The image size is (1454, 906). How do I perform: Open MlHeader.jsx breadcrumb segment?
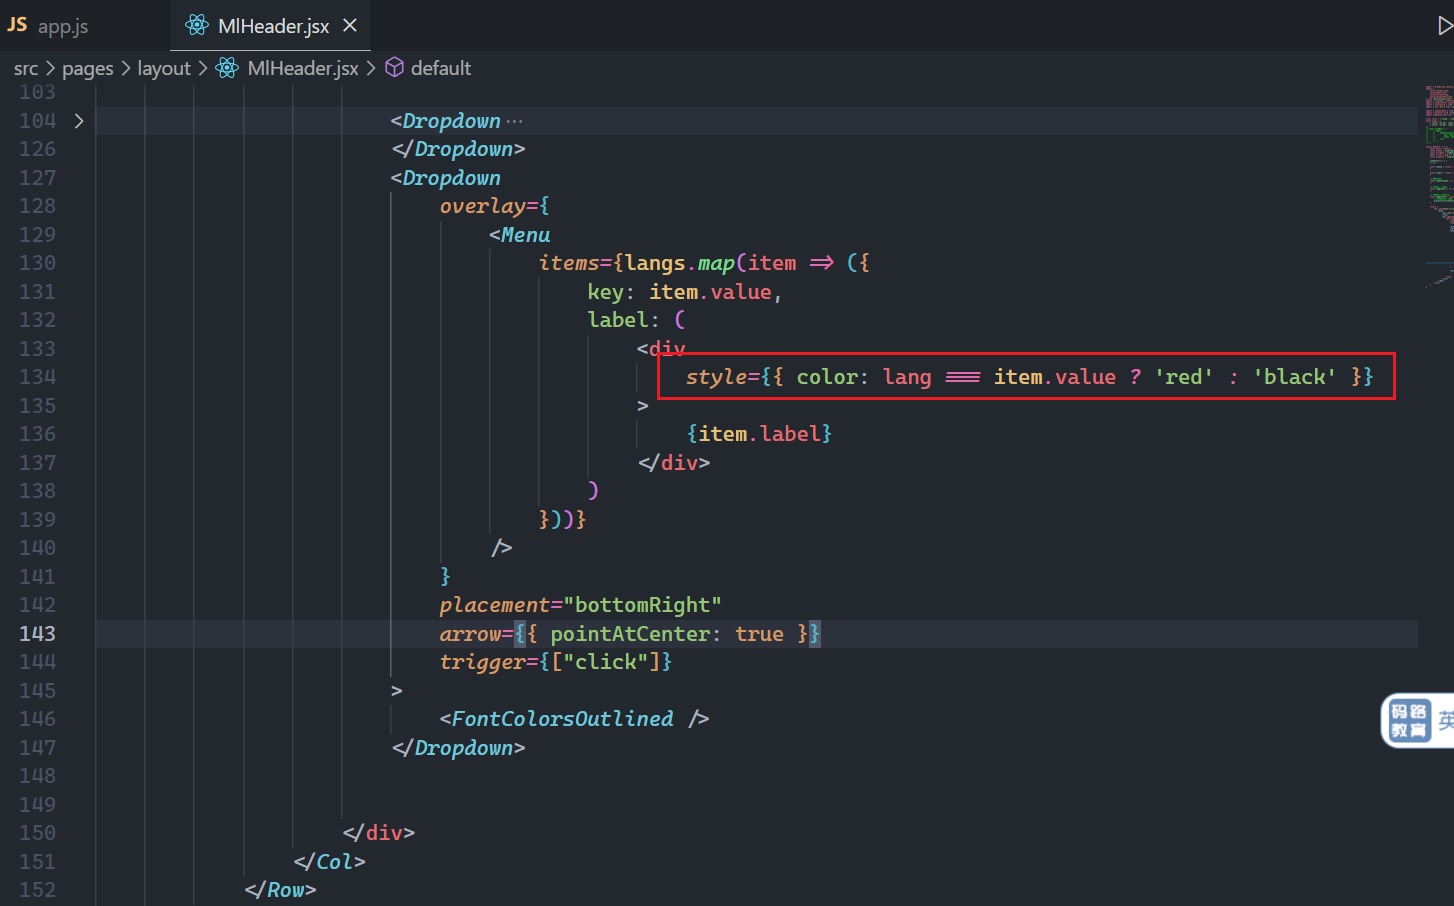click(x=303, y=68)
